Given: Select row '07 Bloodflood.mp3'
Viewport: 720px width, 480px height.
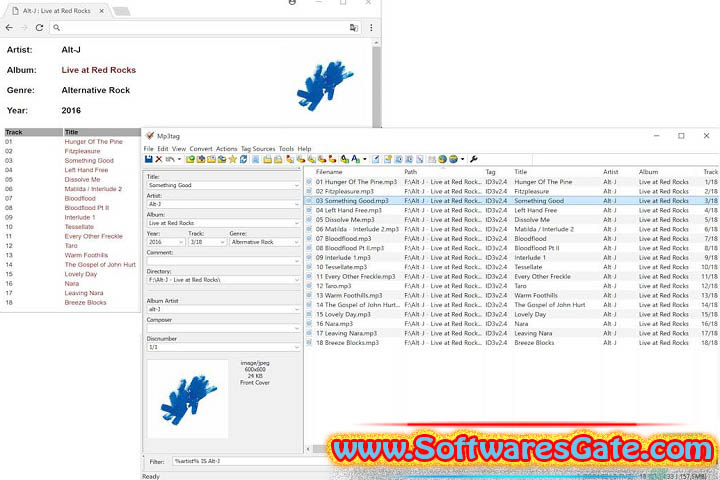Looking at the screenshot, I should pyautogui.click(x=511, y=238).
